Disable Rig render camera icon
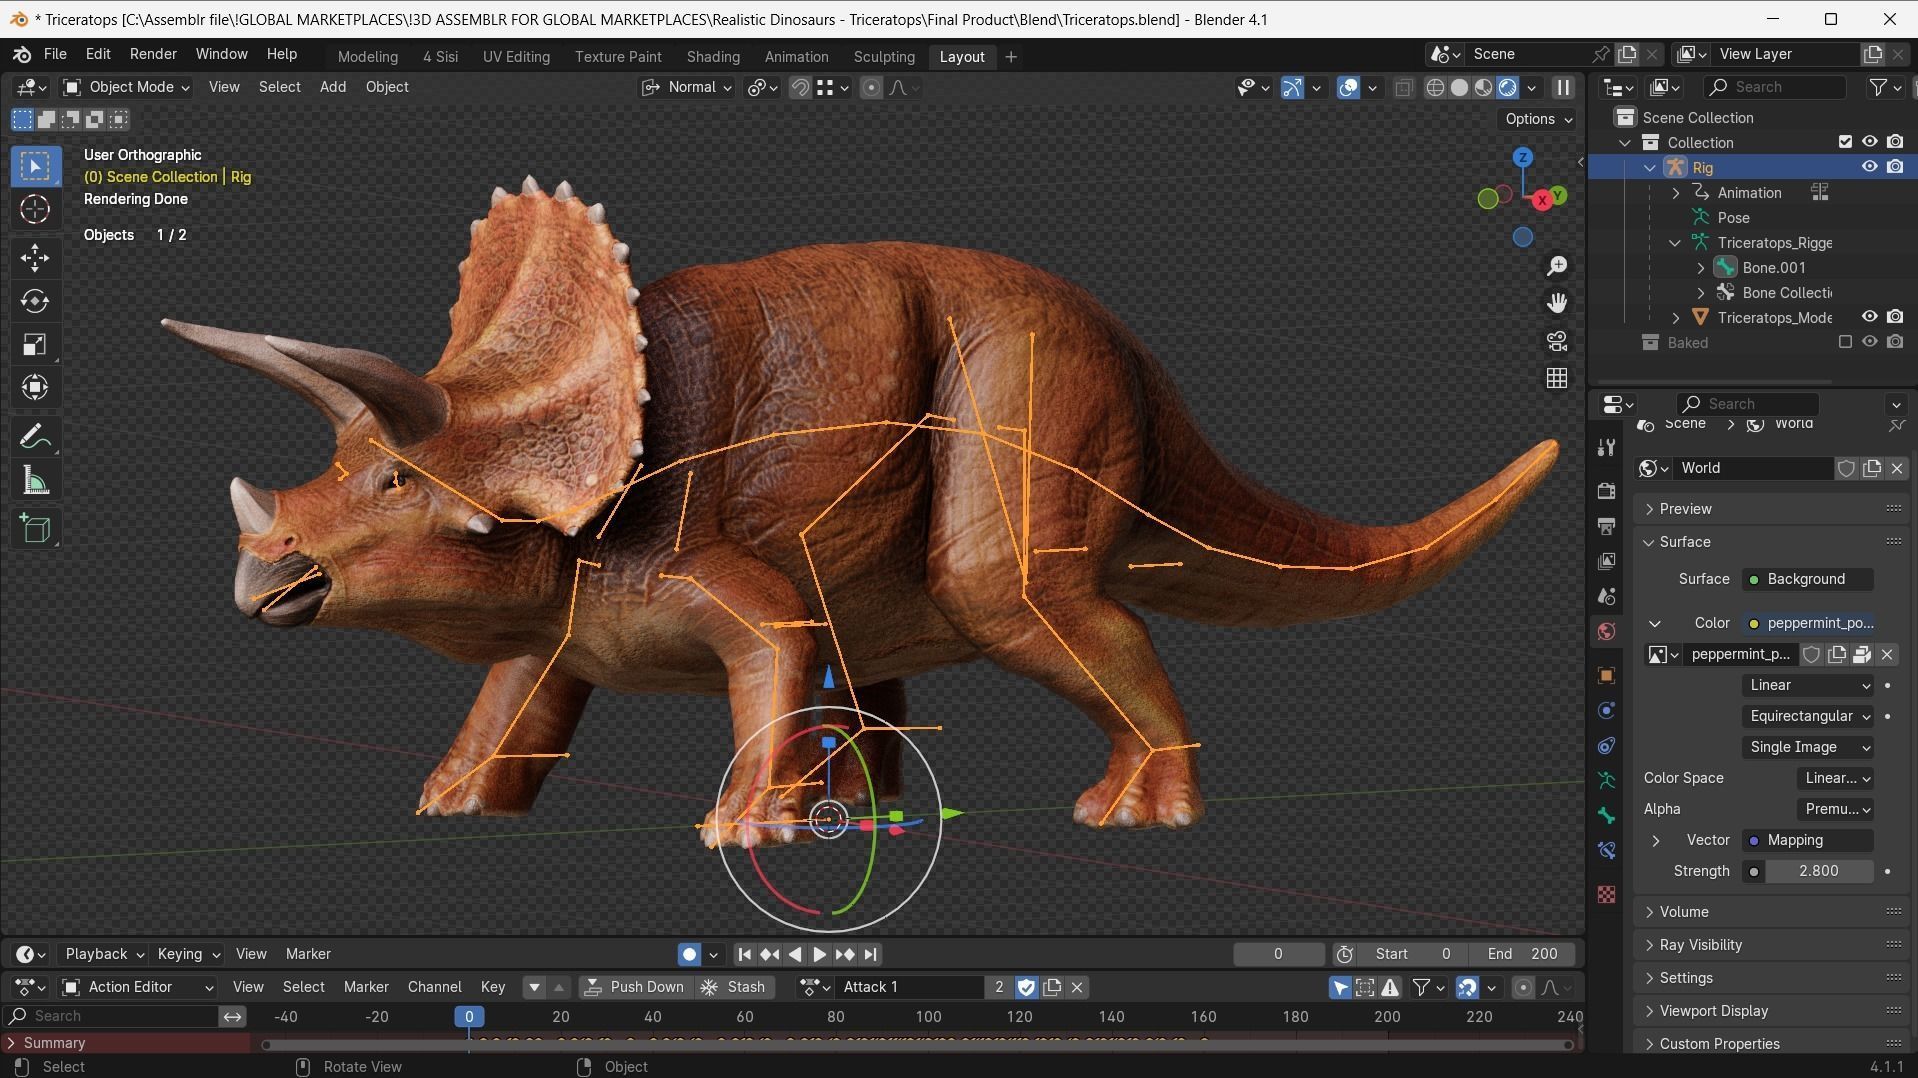Viewport: 1918px width, 1078px height. tap(1895, 167)
